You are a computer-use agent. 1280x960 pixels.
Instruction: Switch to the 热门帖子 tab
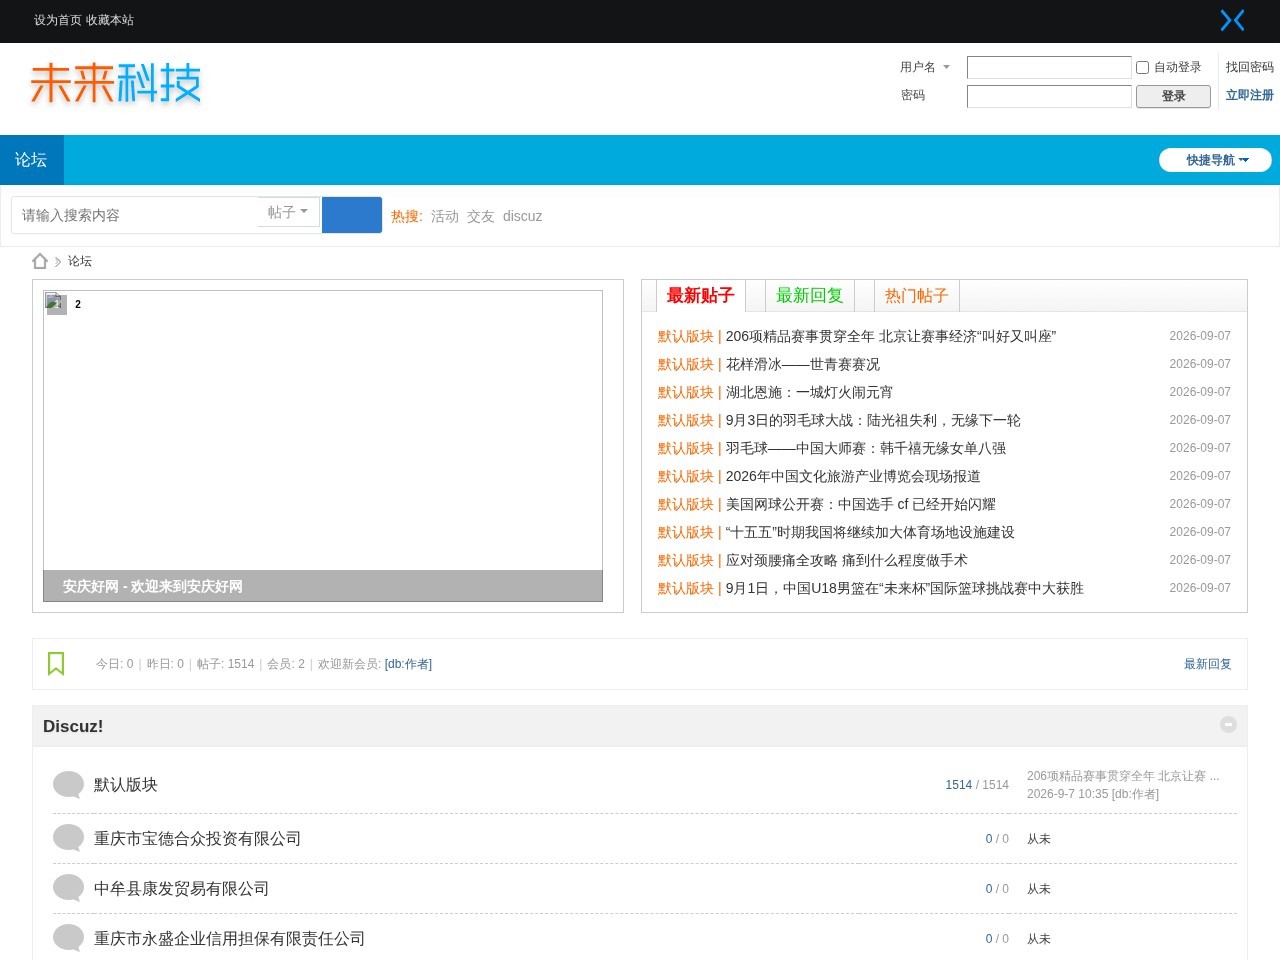(916, 296)
